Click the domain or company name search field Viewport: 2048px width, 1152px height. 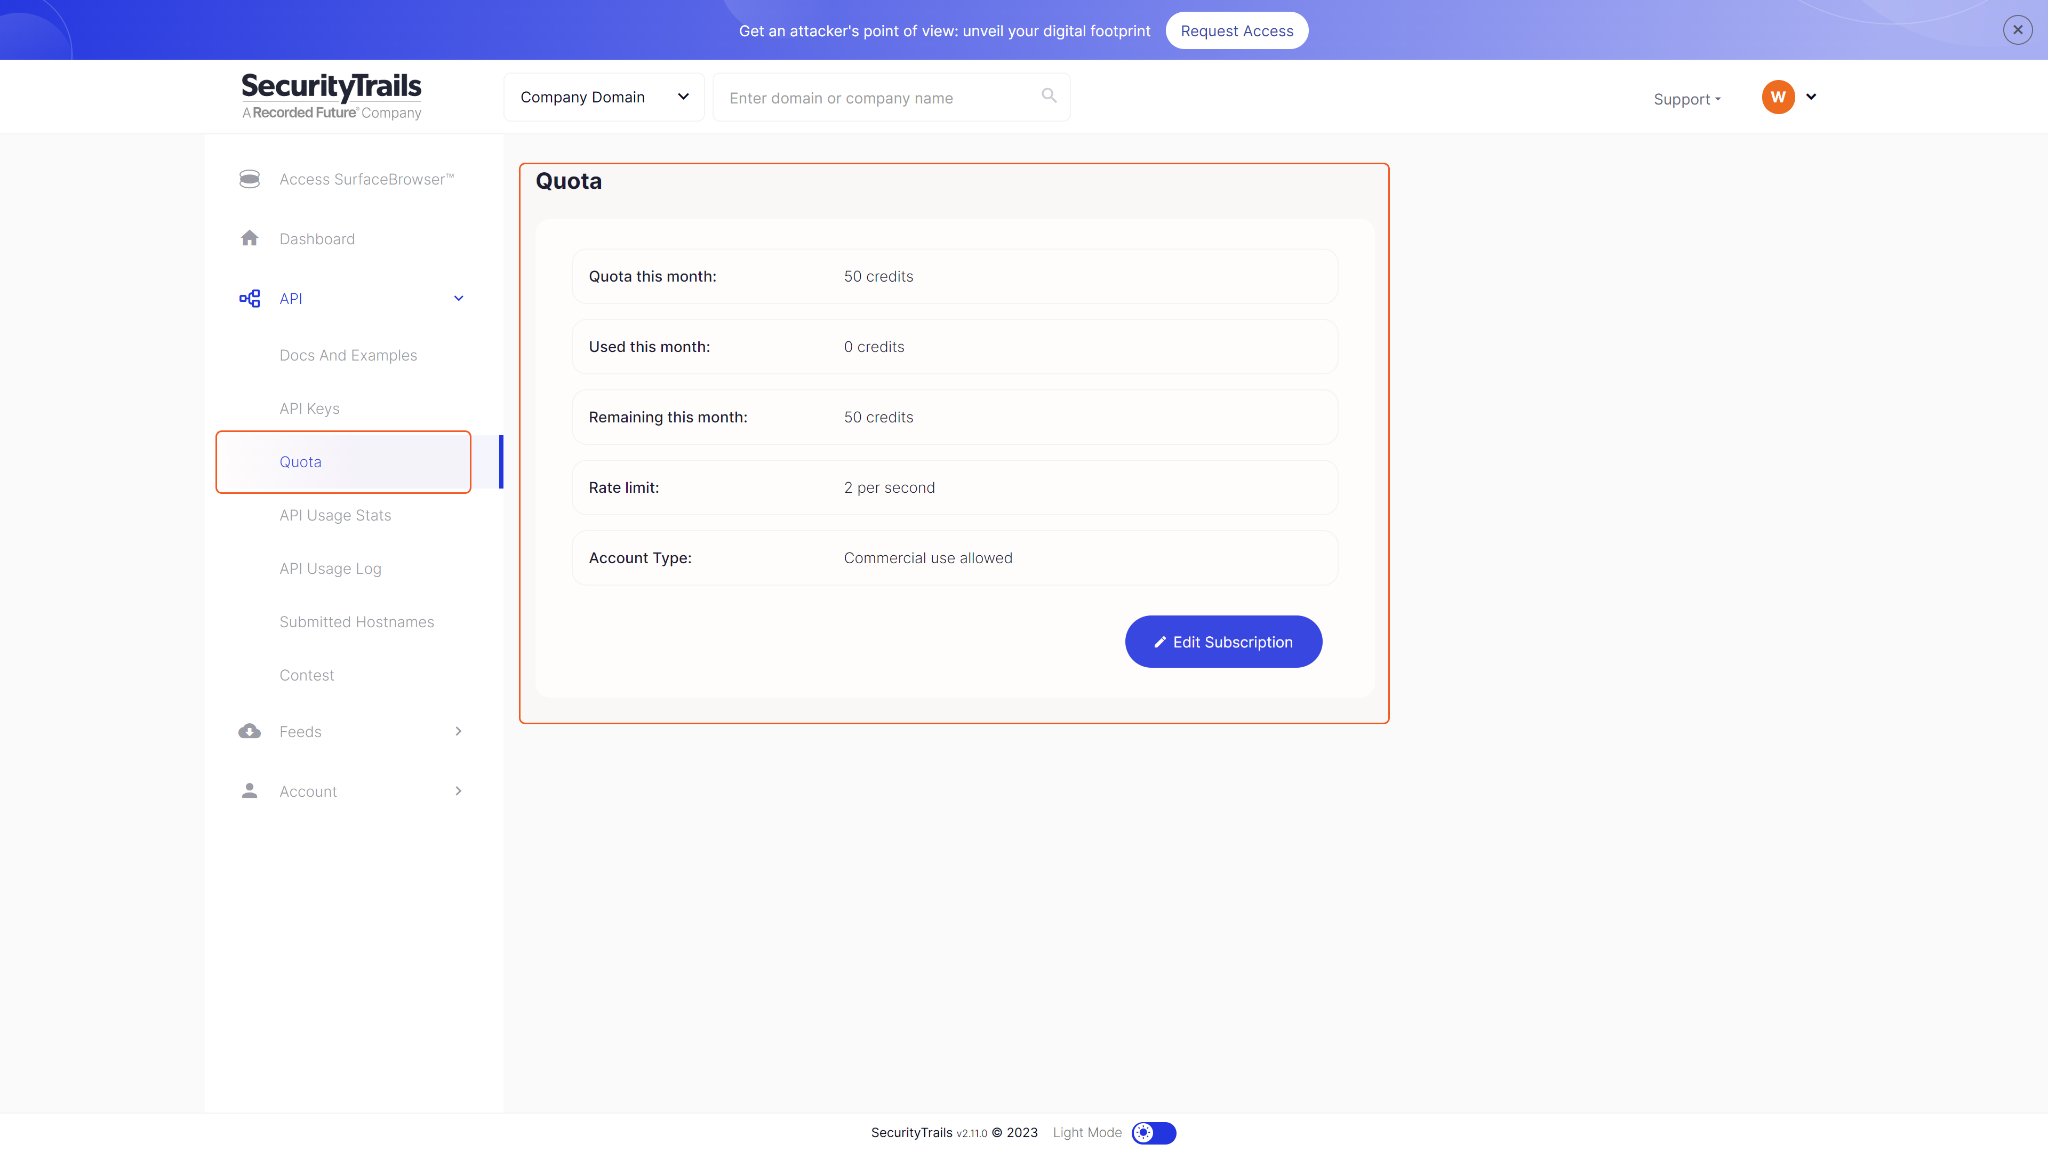(x=891, y=97)
